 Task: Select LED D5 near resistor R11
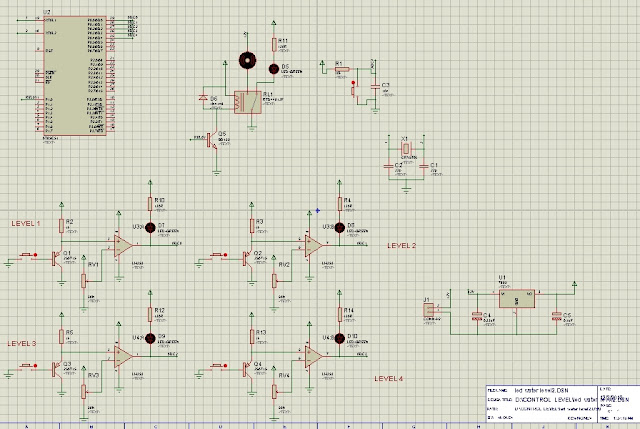coord(274,69)
